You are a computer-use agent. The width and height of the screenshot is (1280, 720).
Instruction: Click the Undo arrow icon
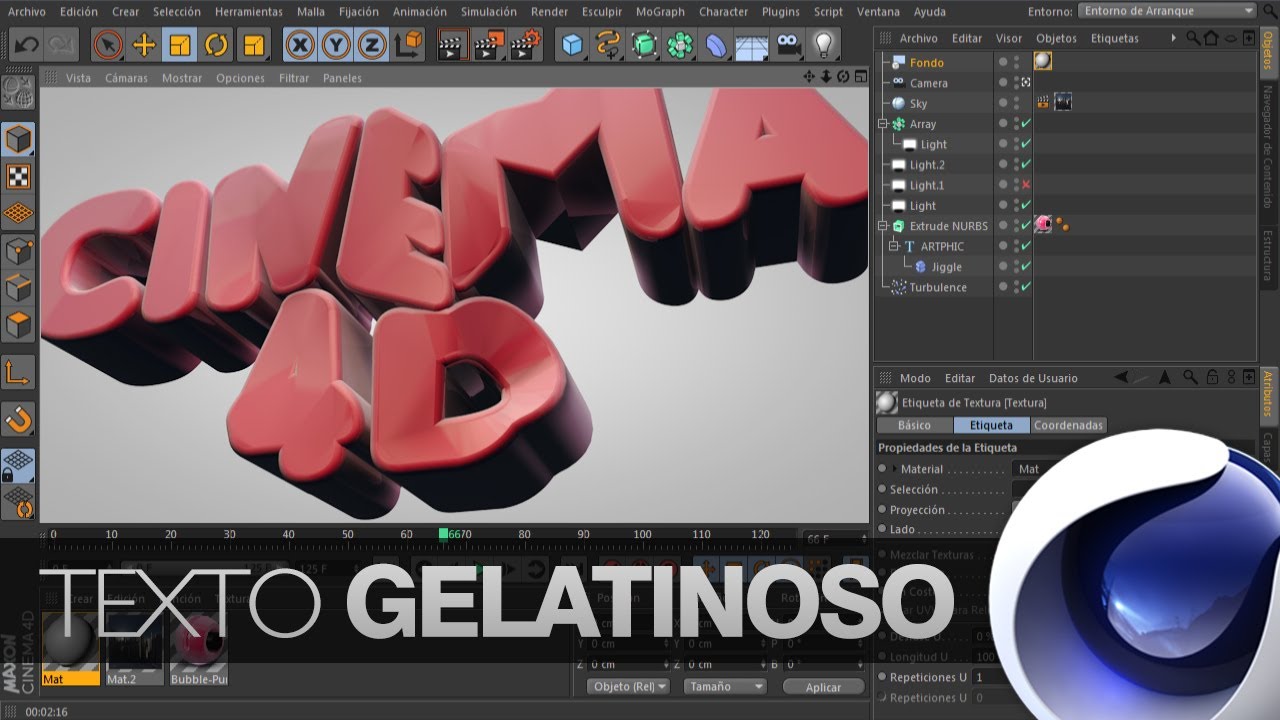[27, 45]
